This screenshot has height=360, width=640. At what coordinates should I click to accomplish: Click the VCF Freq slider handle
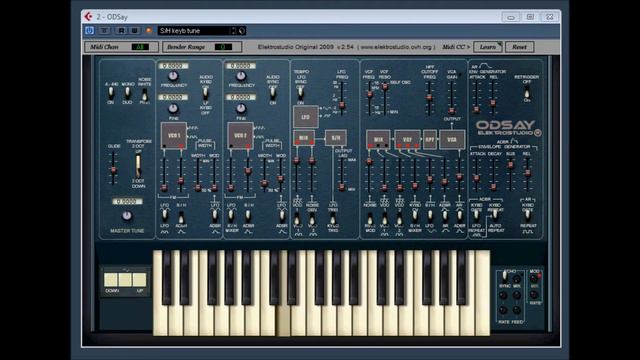pos(370,94)
